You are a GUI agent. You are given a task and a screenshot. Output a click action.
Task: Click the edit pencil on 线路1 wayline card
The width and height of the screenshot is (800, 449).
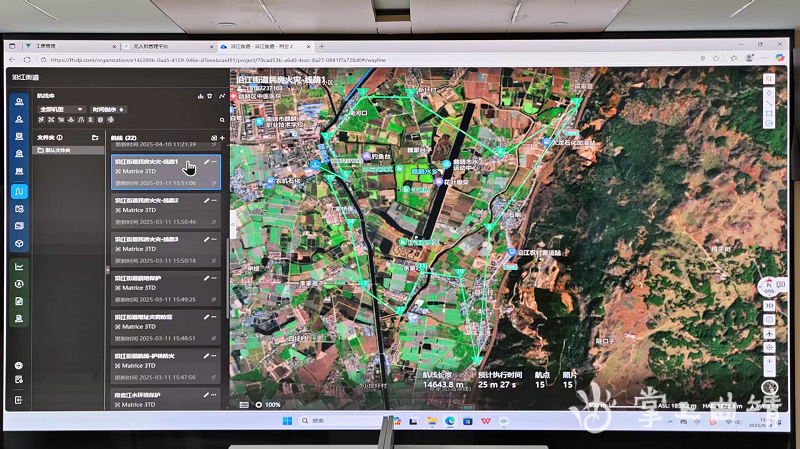207,160
